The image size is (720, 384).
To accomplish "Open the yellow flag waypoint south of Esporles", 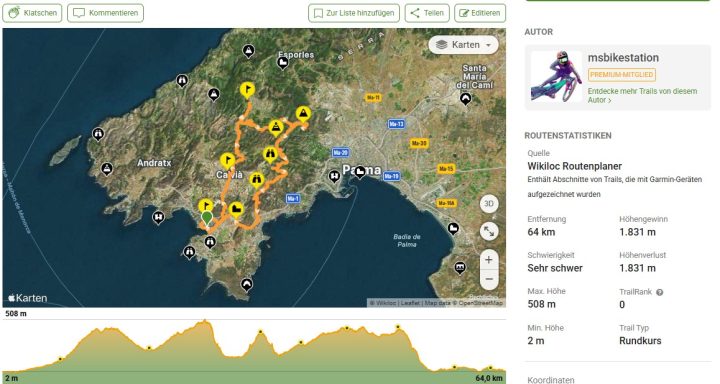I will coord(248,90).
